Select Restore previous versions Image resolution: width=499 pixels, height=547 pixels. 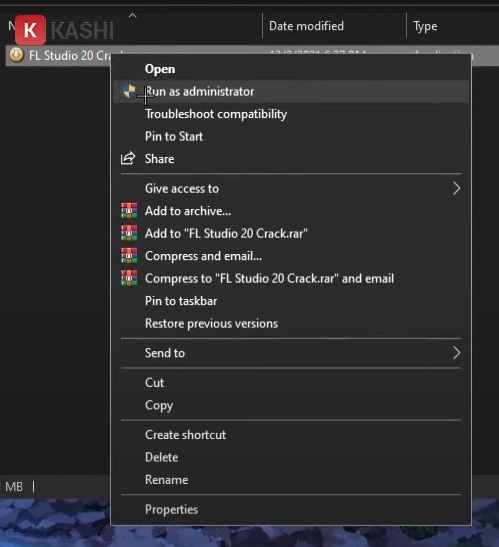tap(291, 323)
